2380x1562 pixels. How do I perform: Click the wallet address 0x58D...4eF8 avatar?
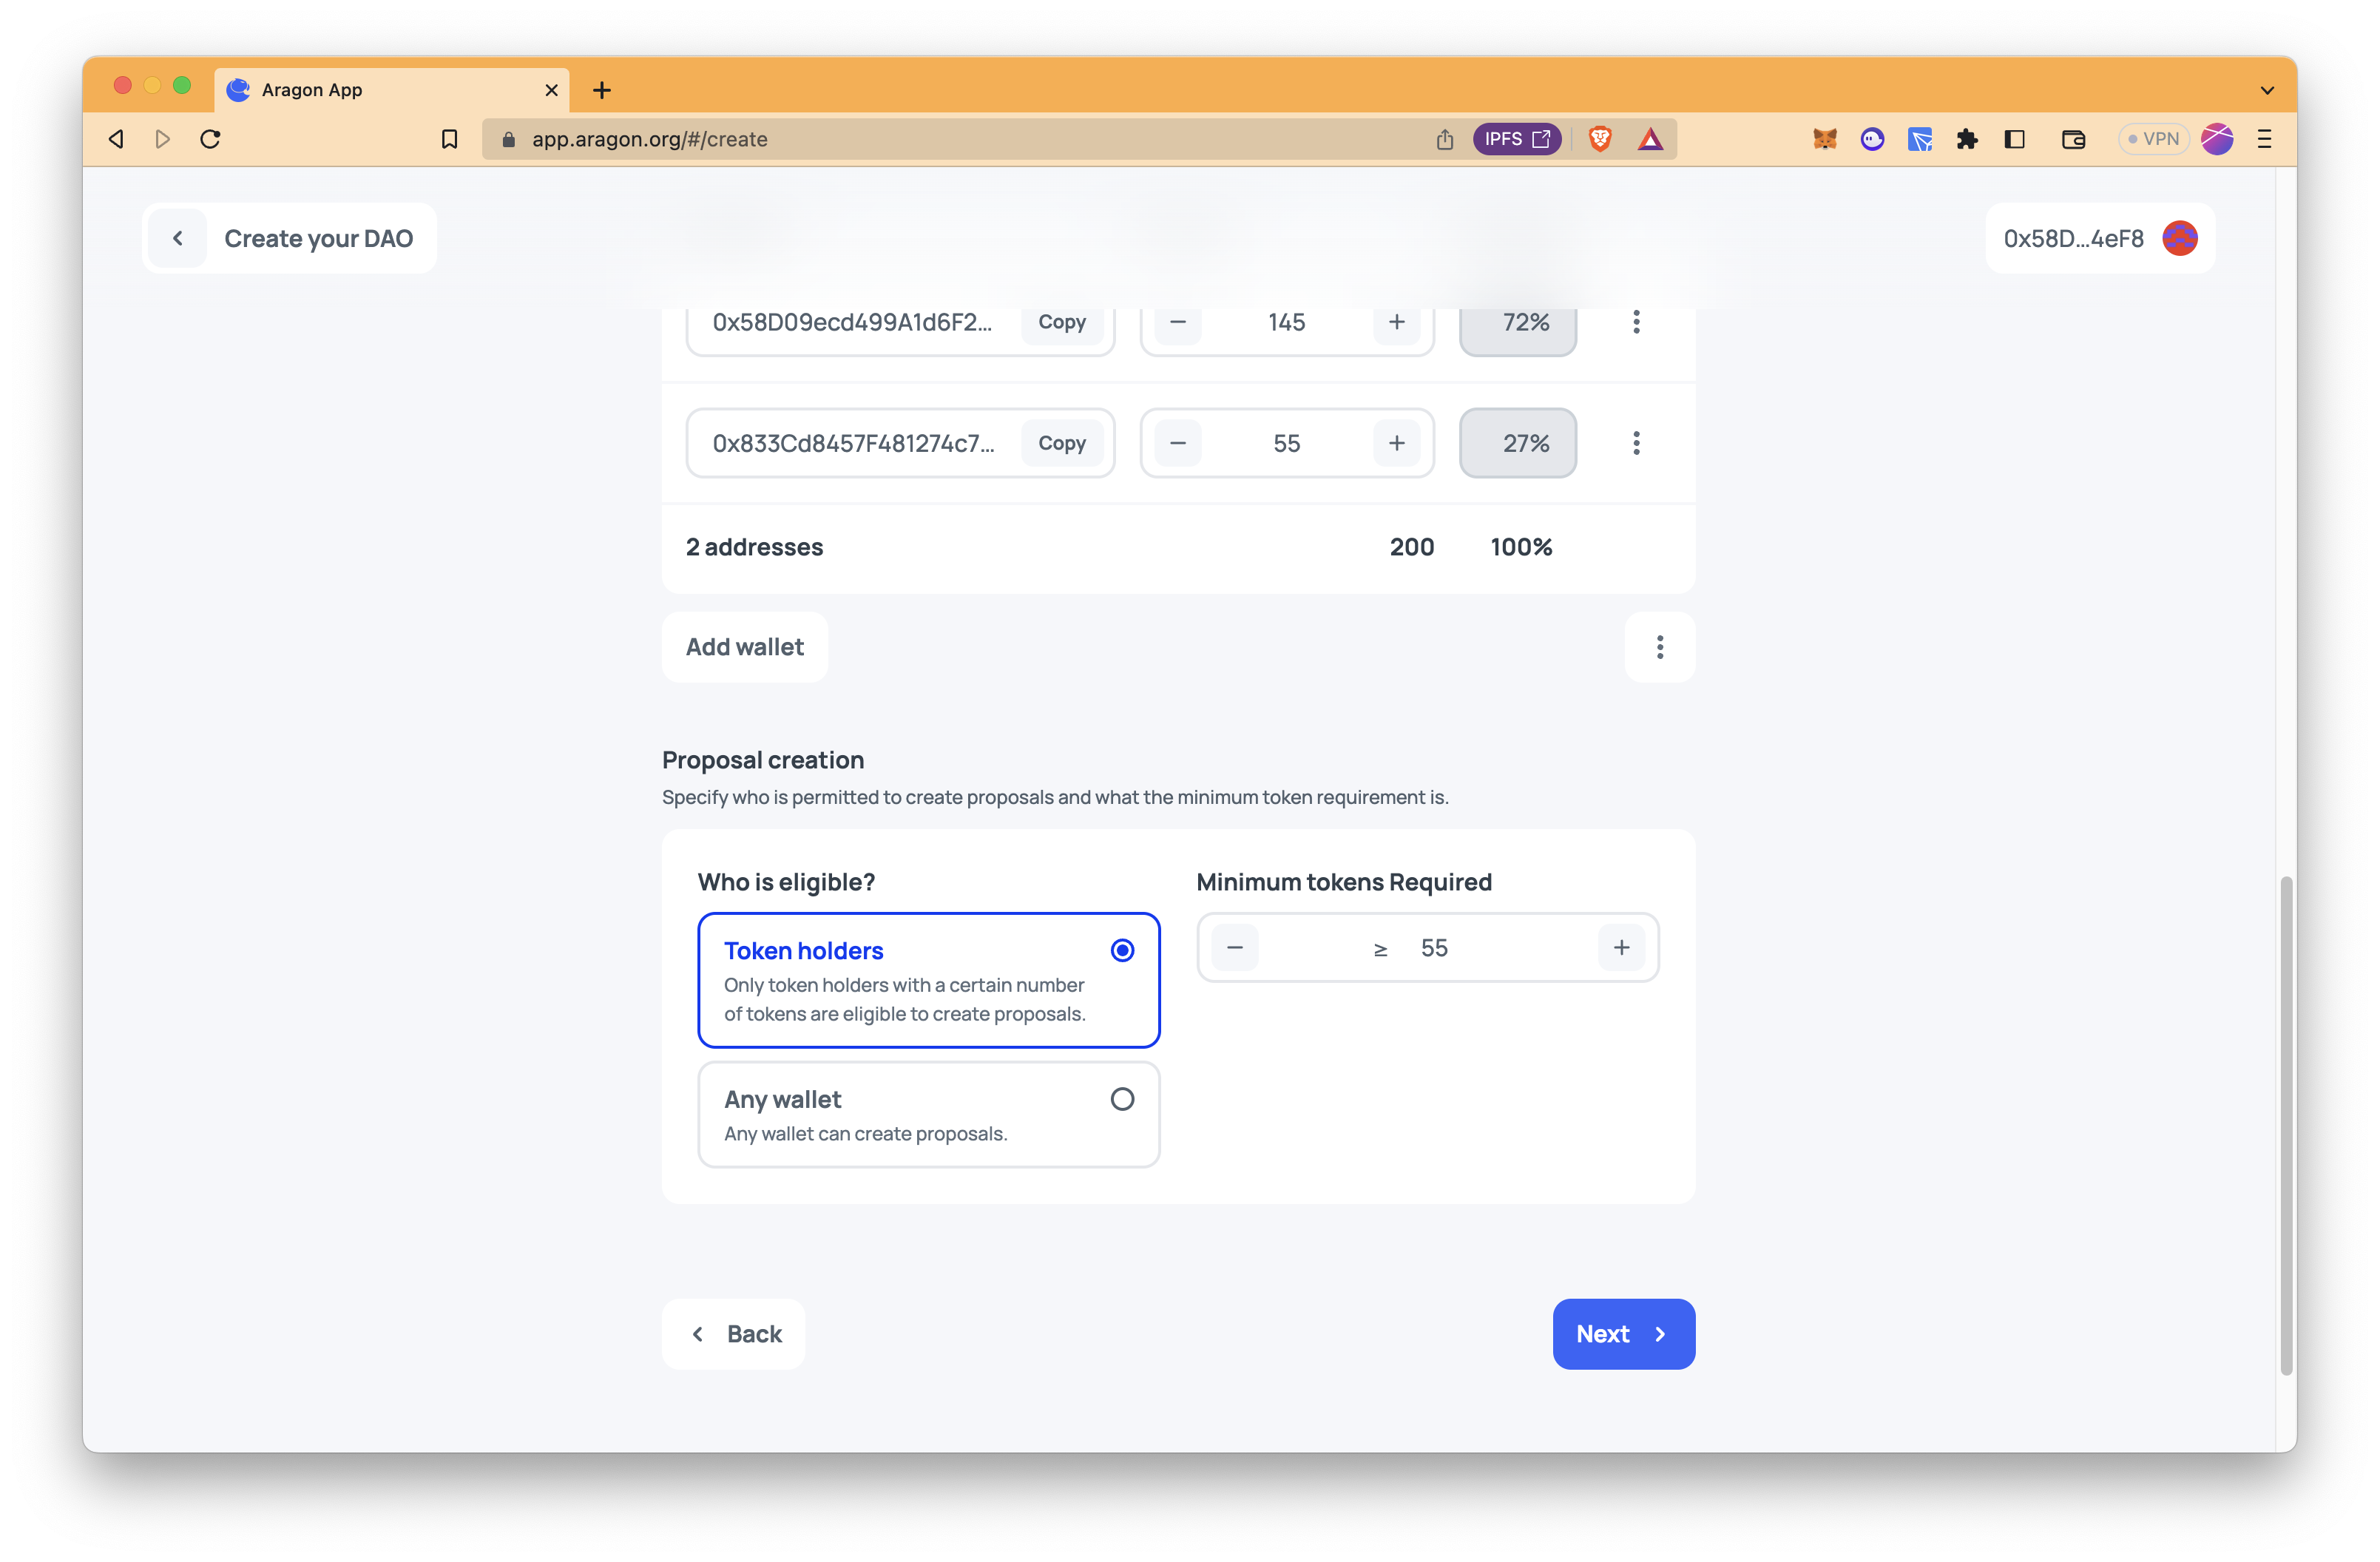click(2181, 237)
